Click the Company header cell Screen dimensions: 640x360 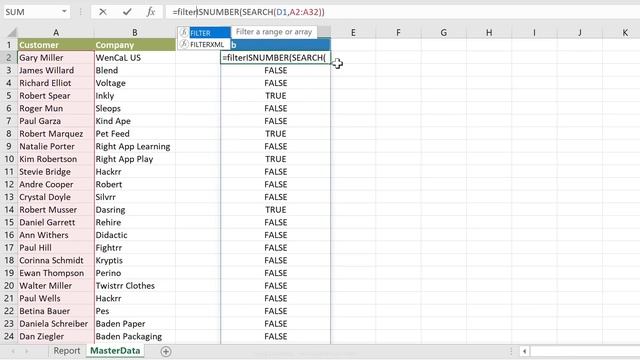tap(135, 45)
